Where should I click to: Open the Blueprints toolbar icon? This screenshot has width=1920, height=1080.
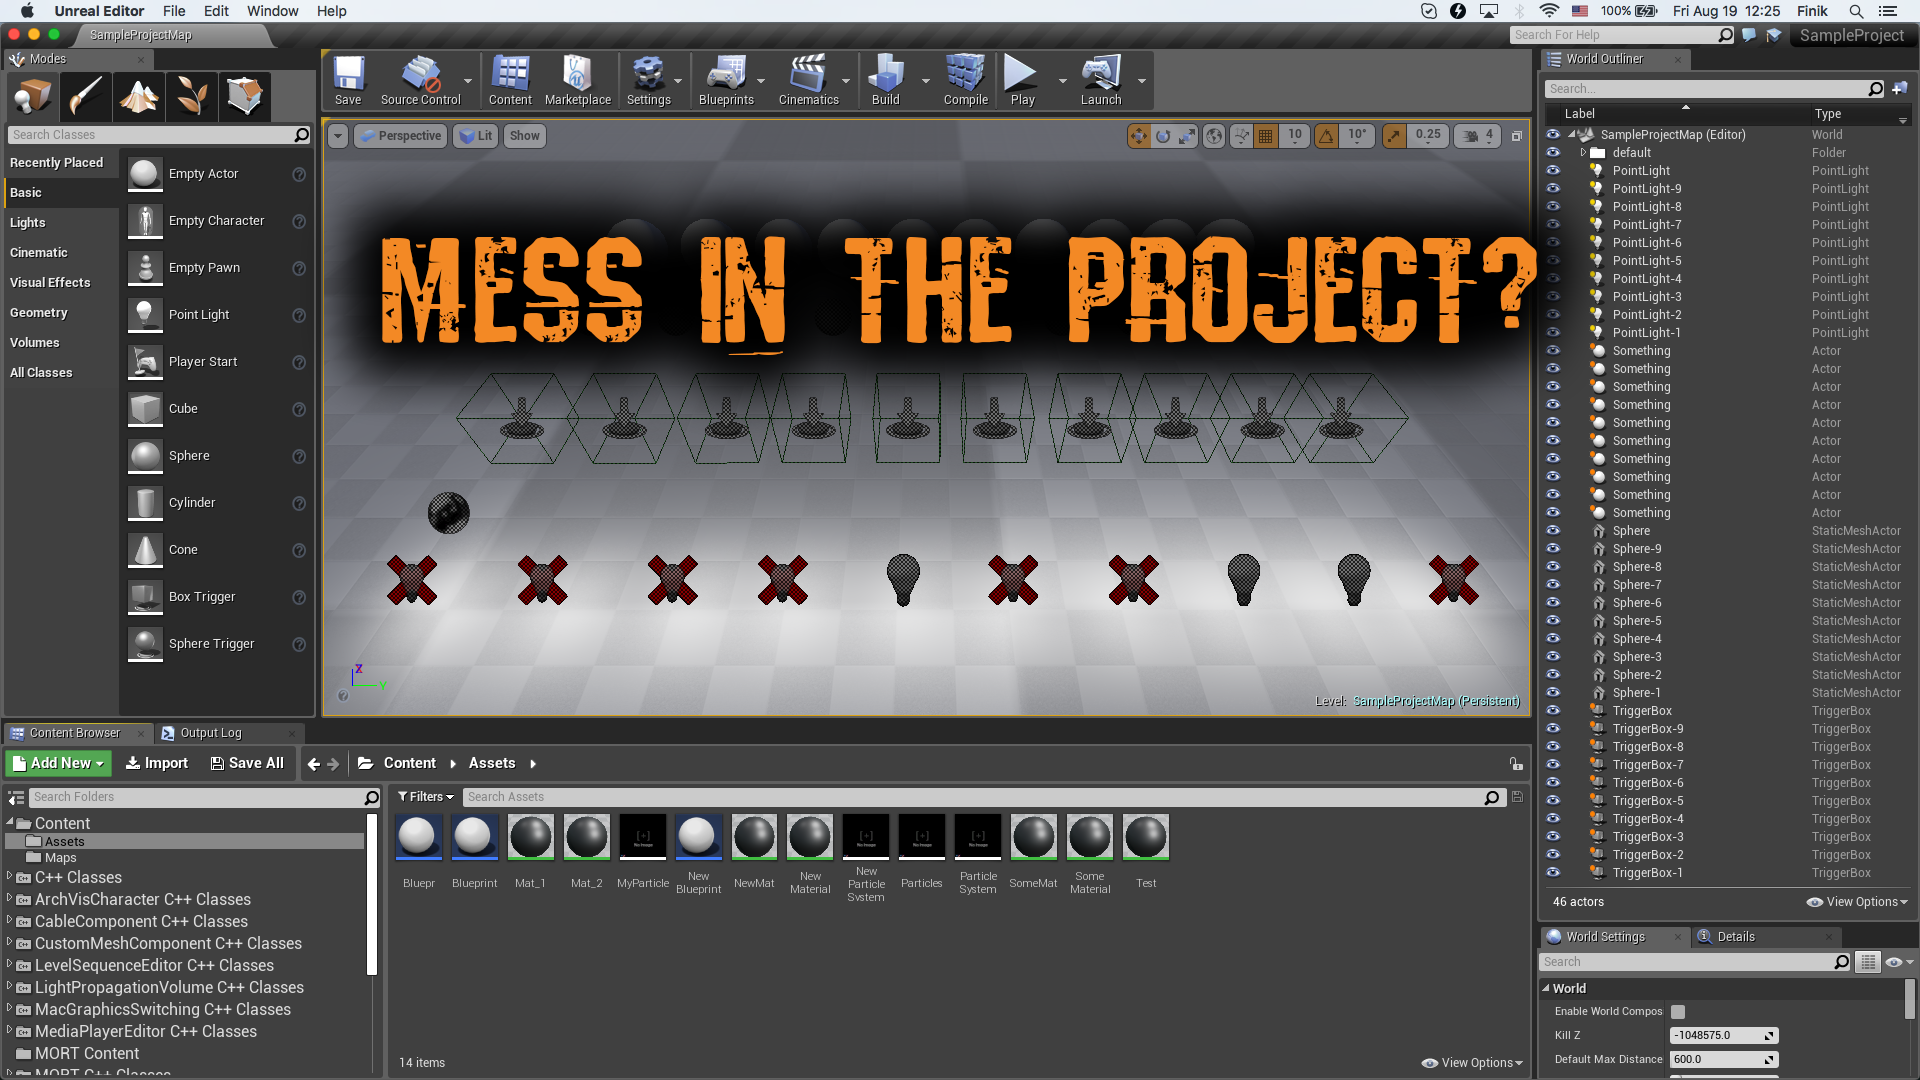[x=726, y=80]
